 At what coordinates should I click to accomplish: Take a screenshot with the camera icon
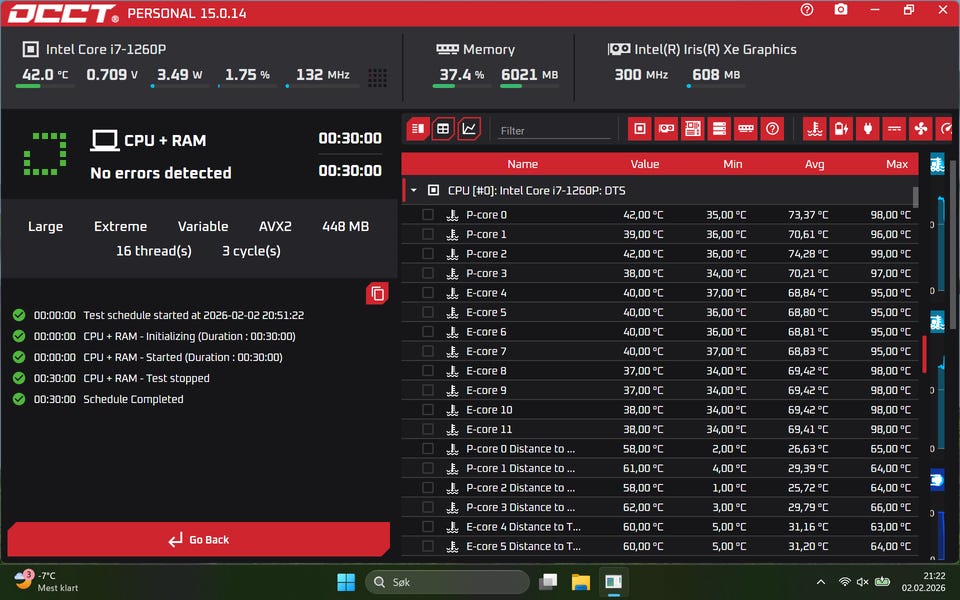841,10
